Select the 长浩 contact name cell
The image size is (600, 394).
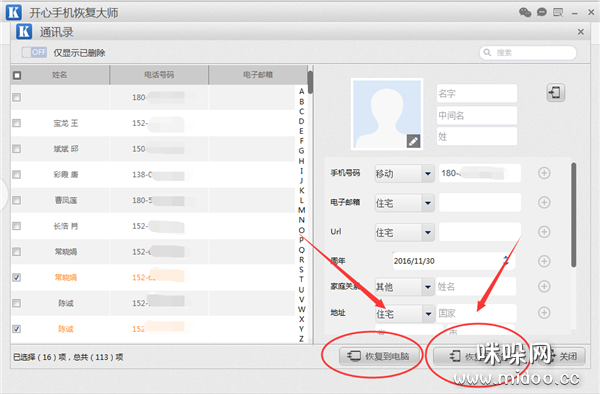66,226
